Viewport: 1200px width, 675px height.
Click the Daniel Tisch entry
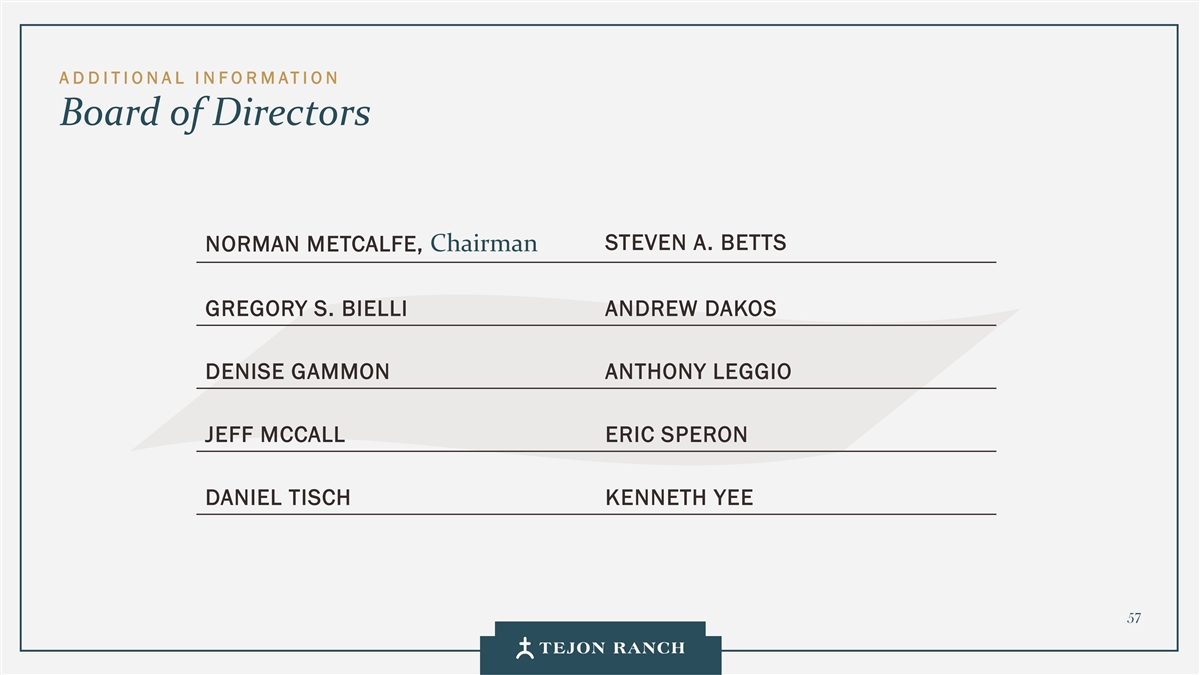(x=278, y=498)
